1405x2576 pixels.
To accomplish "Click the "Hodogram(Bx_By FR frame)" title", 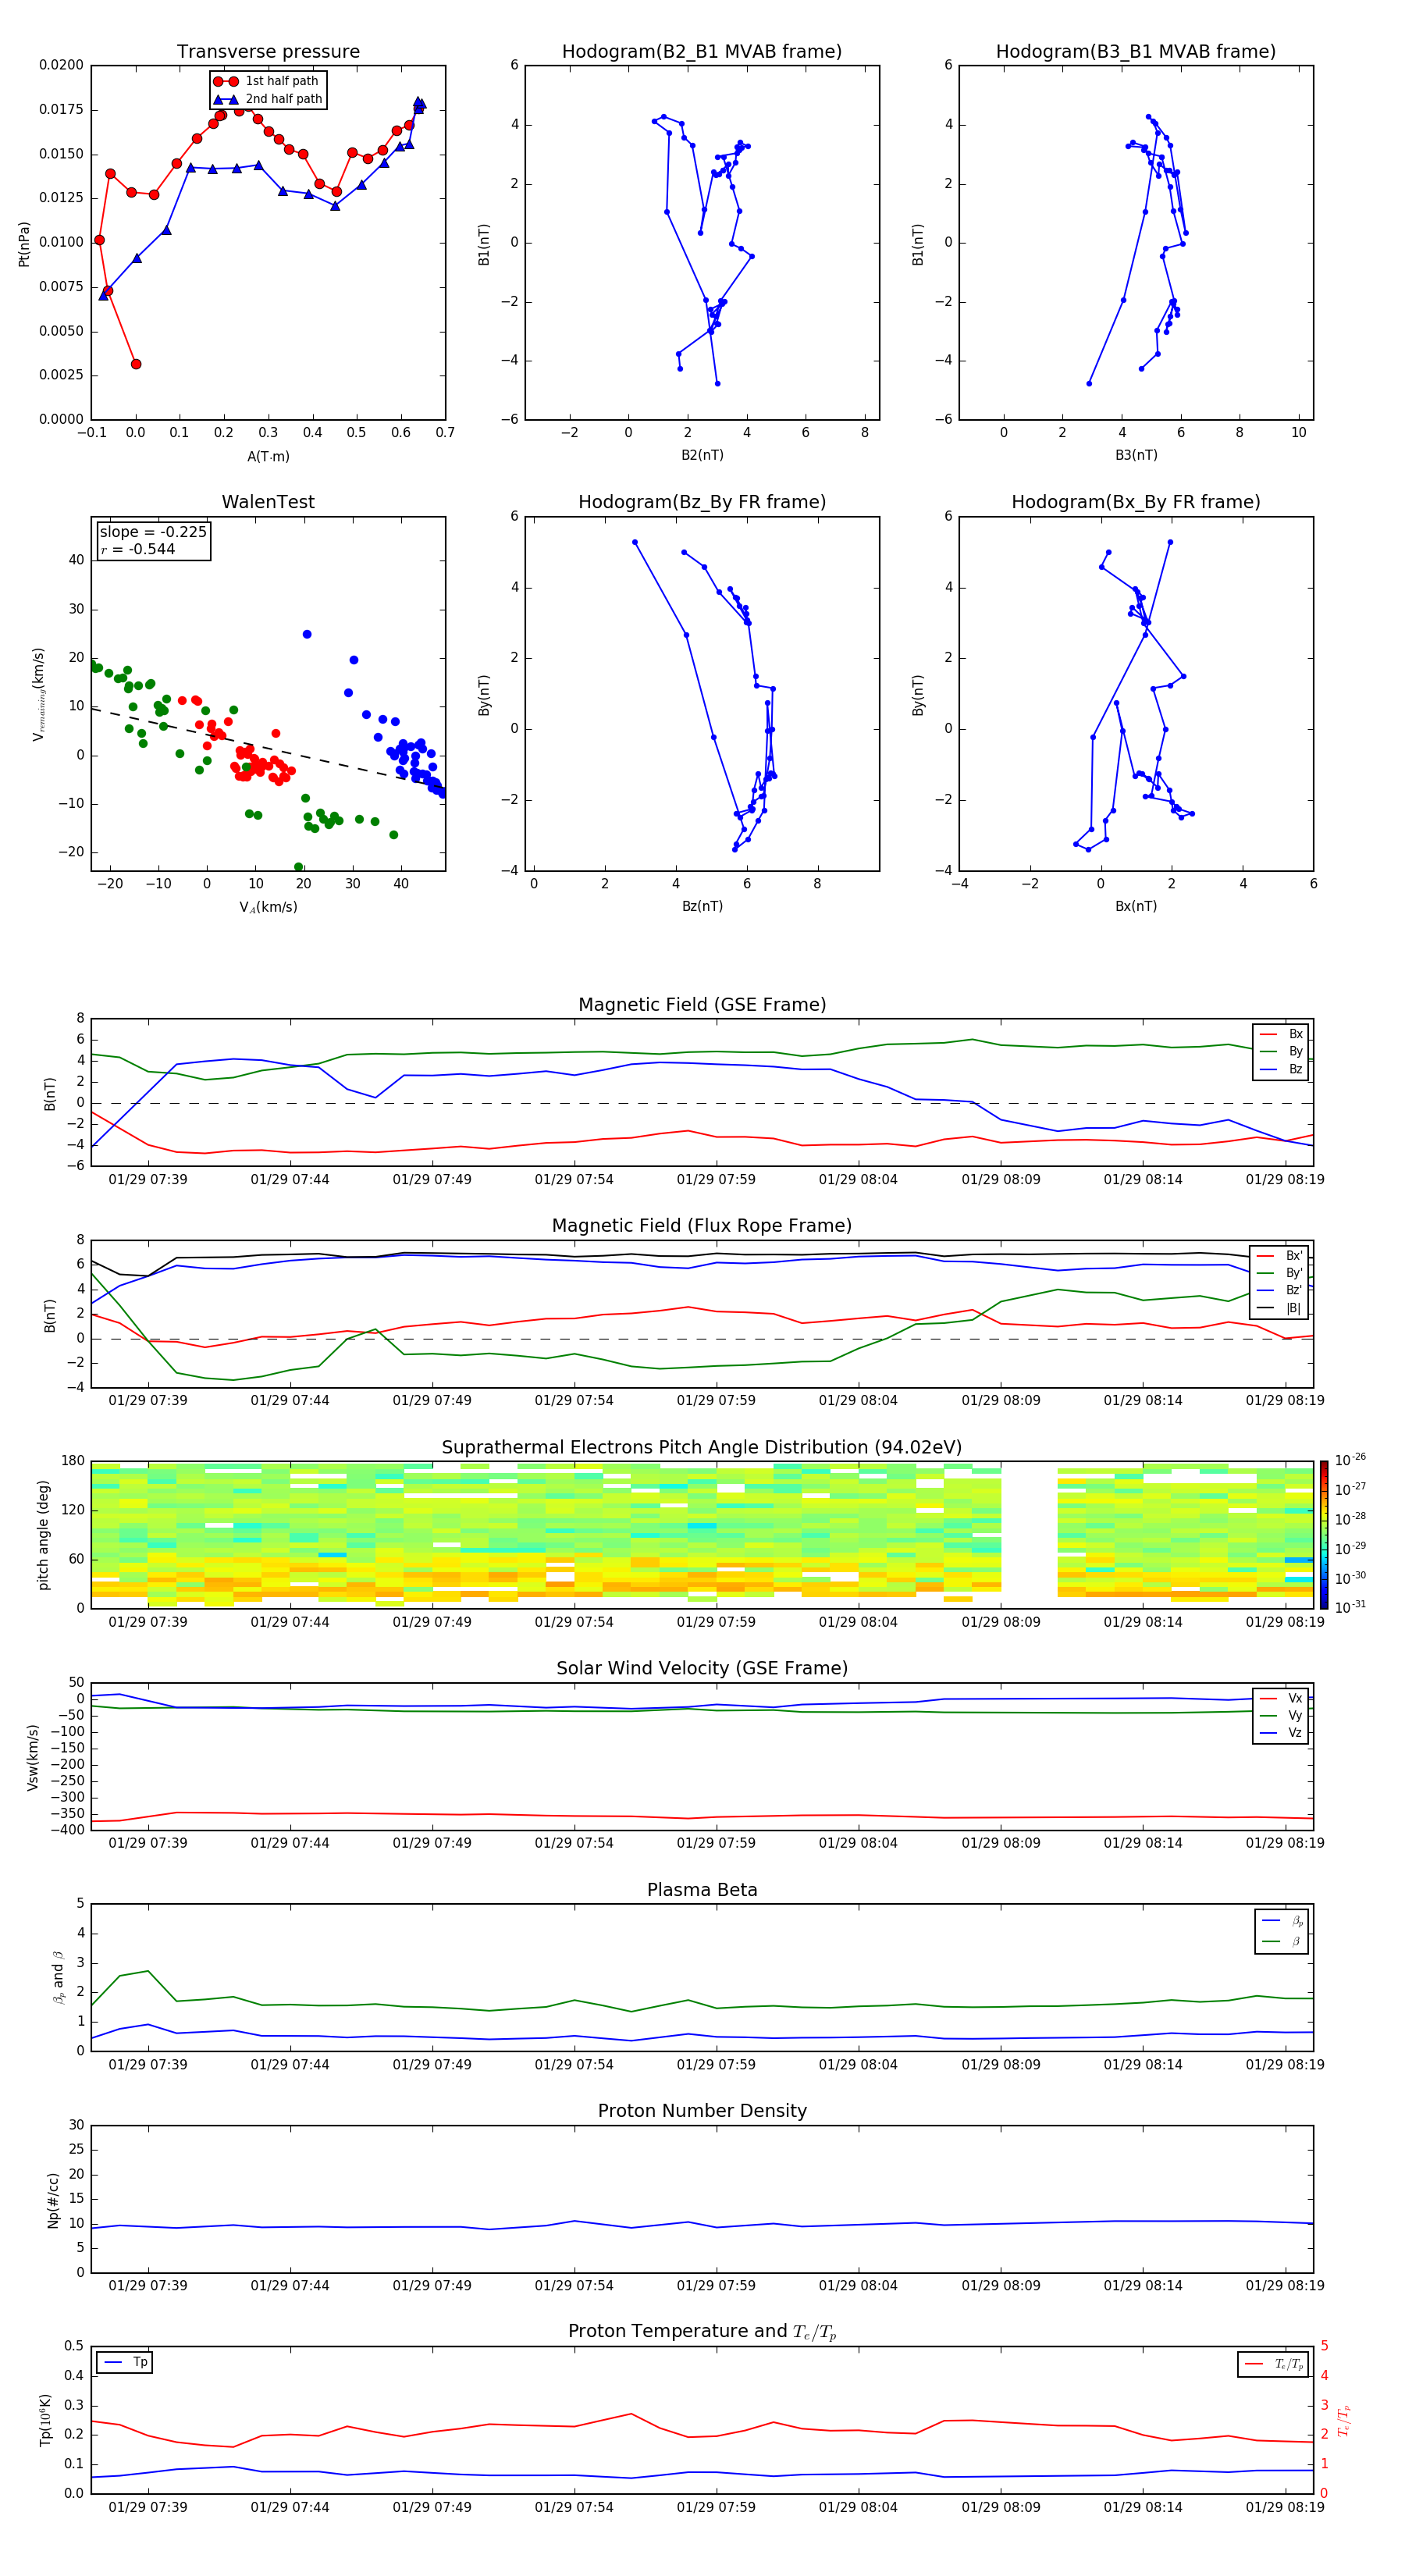I will (x=1136, y=502).
